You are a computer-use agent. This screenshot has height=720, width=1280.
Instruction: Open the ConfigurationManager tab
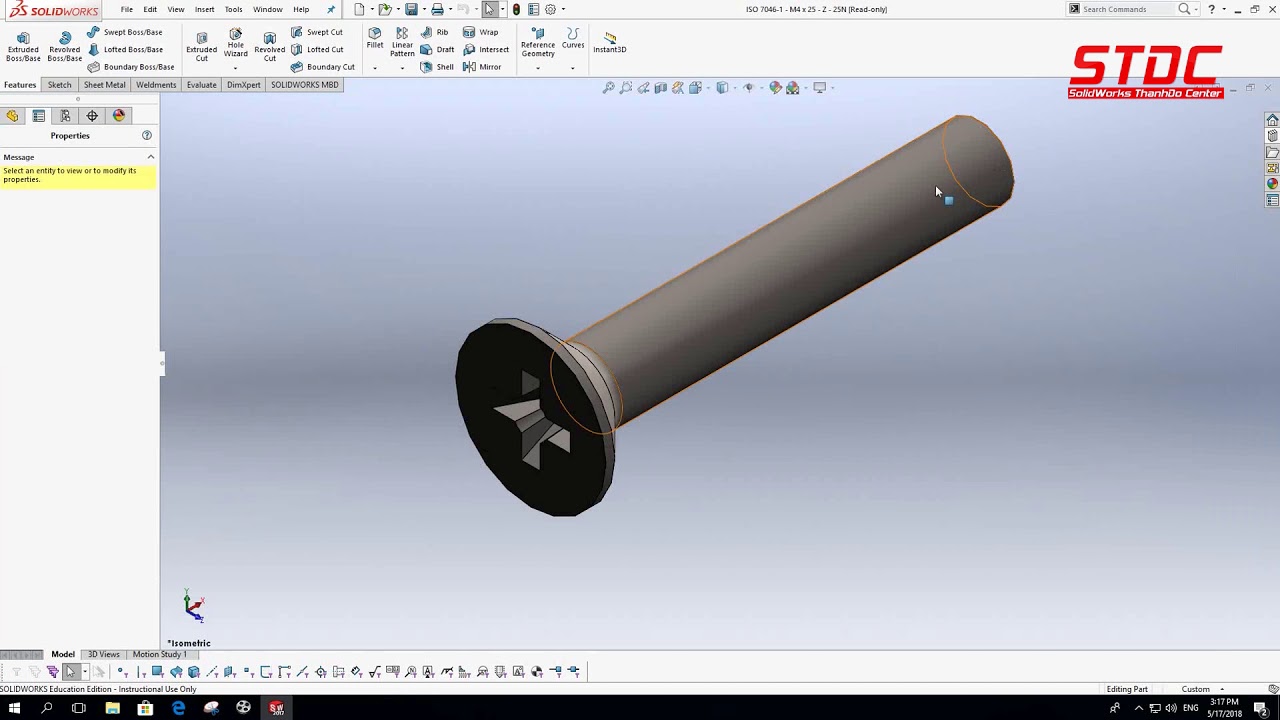point(65,116)
